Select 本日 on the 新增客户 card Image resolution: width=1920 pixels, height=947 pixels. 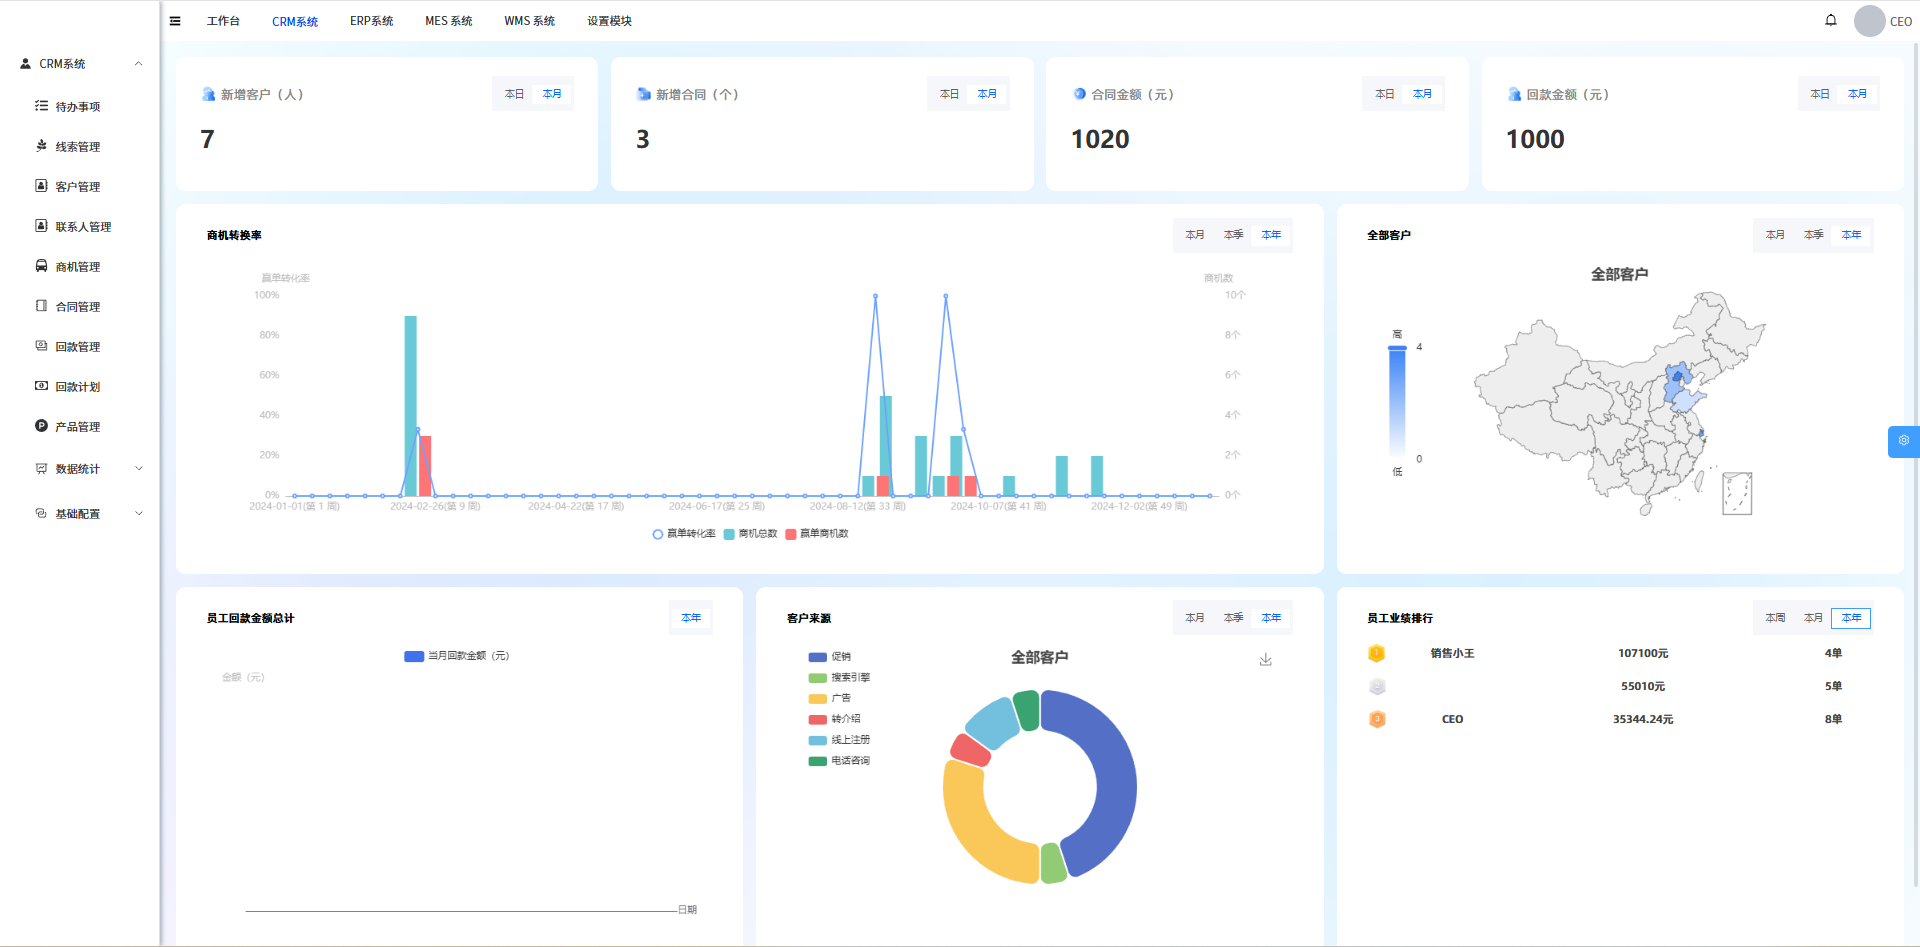pyautogui.click(x=514, y=94)
